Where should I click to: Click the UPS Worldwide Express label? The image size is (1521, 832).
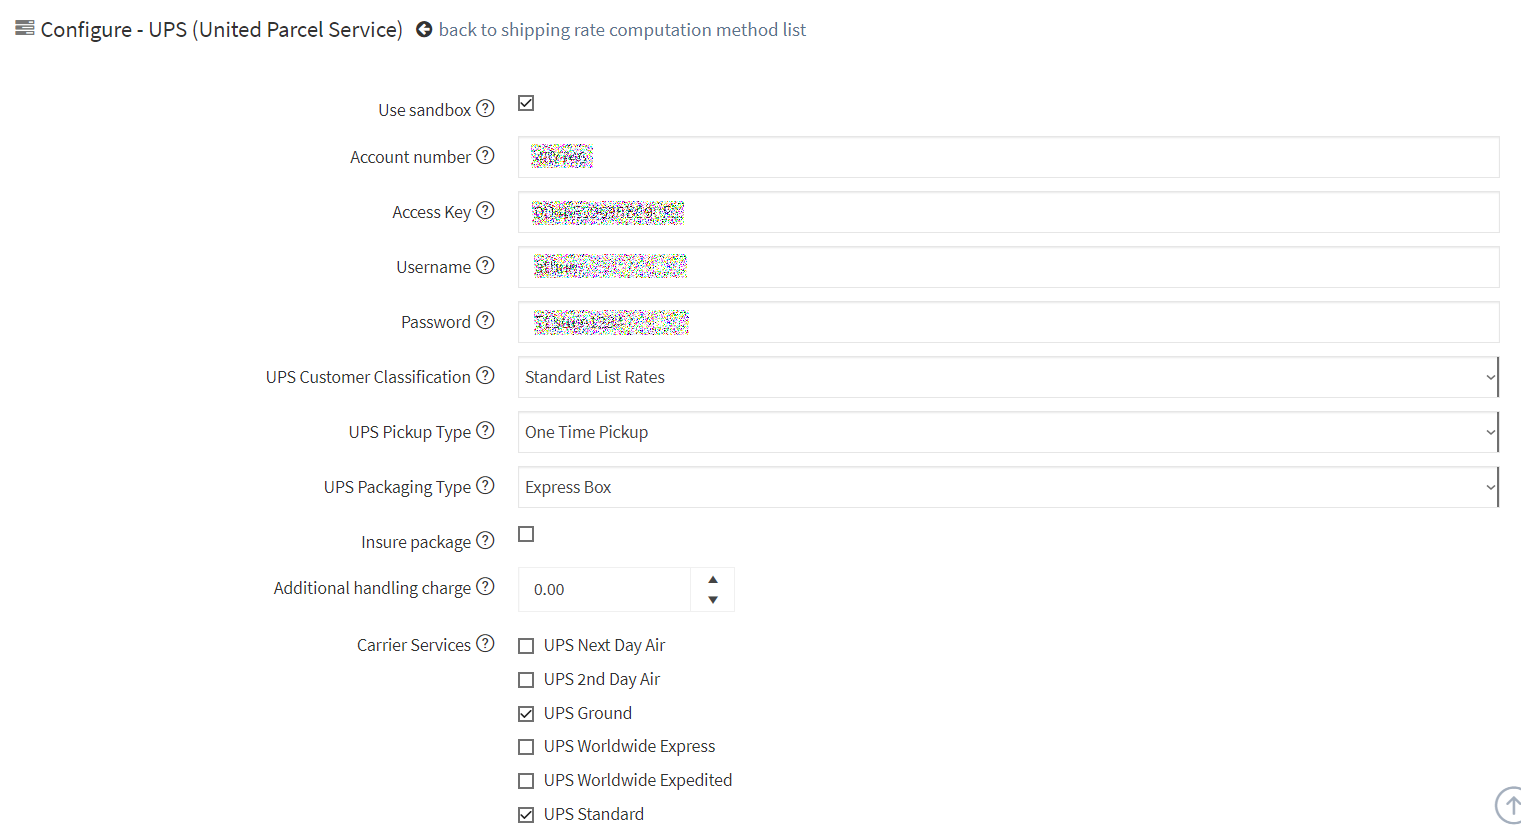tap(630, 746)
